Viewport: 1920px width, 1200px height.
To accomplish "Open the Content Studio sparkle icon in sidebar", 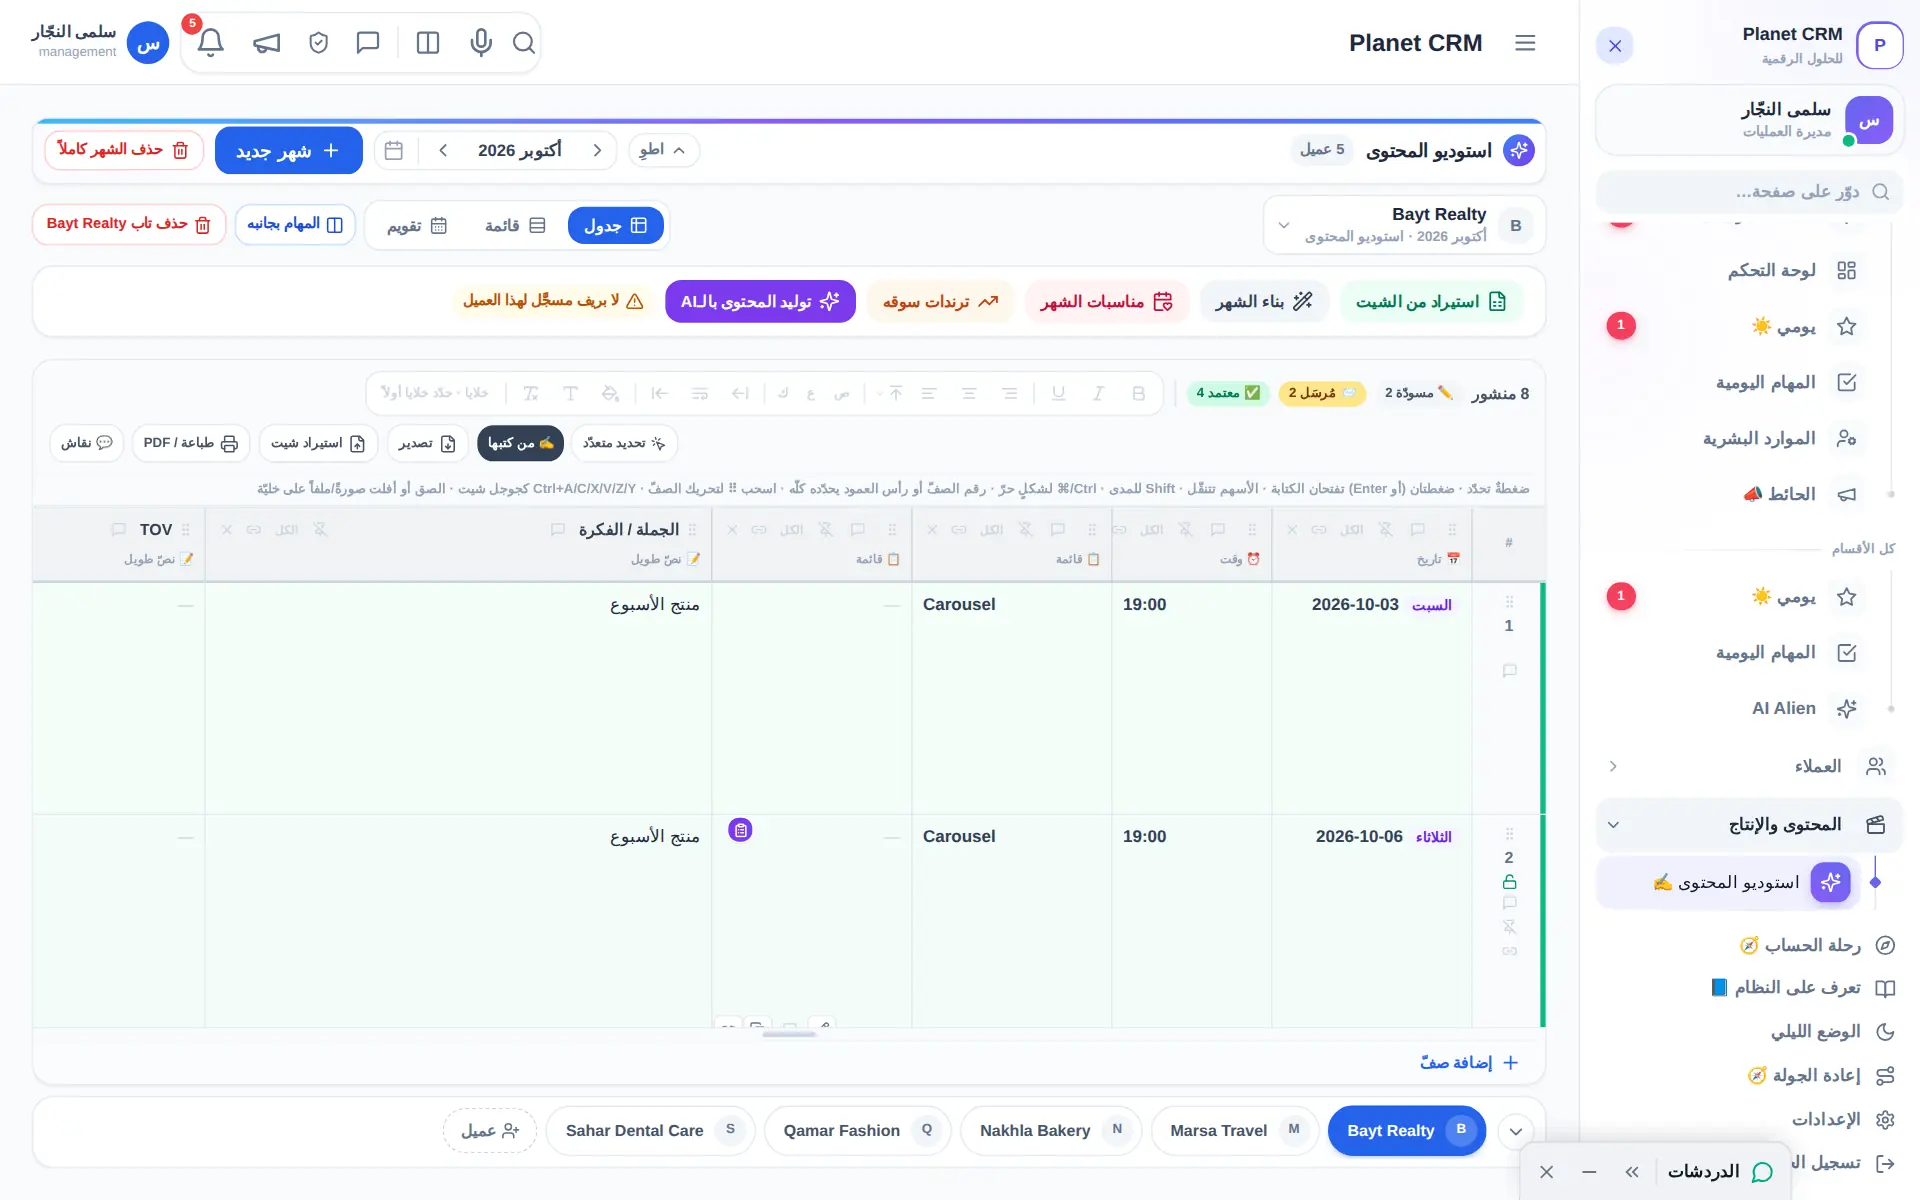I will (x=1831, y=882).
